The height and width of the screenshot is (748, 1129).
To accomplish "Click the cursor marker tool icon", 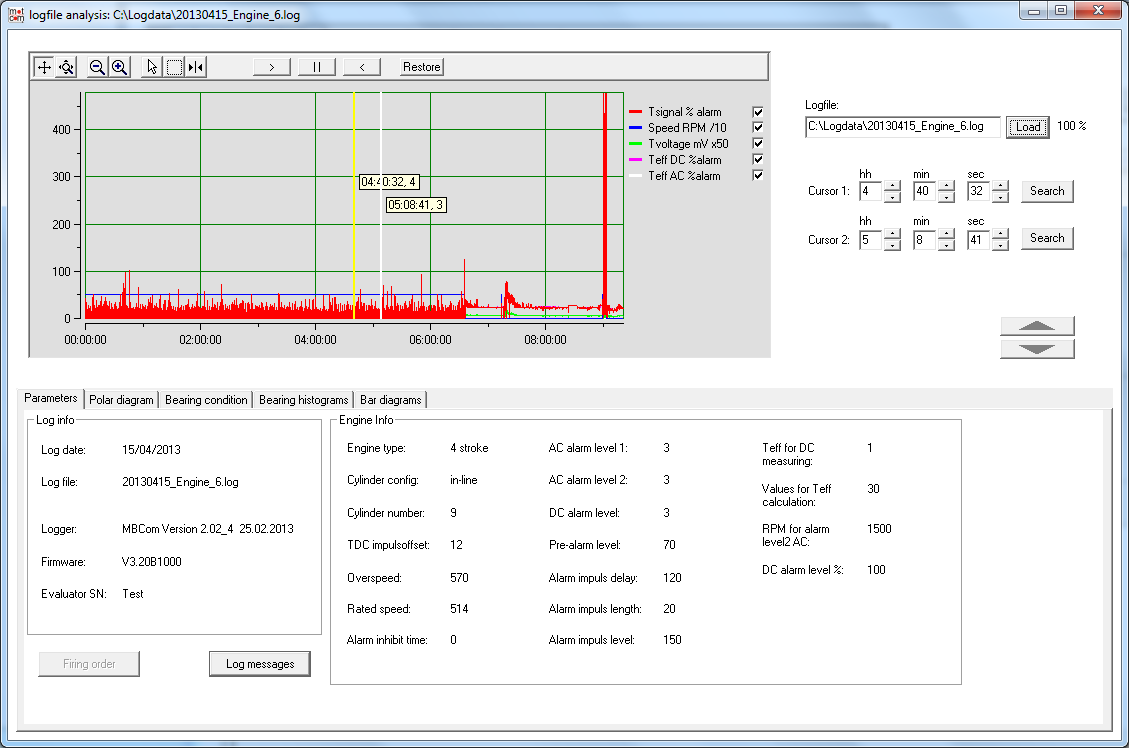I will (196, 67).
